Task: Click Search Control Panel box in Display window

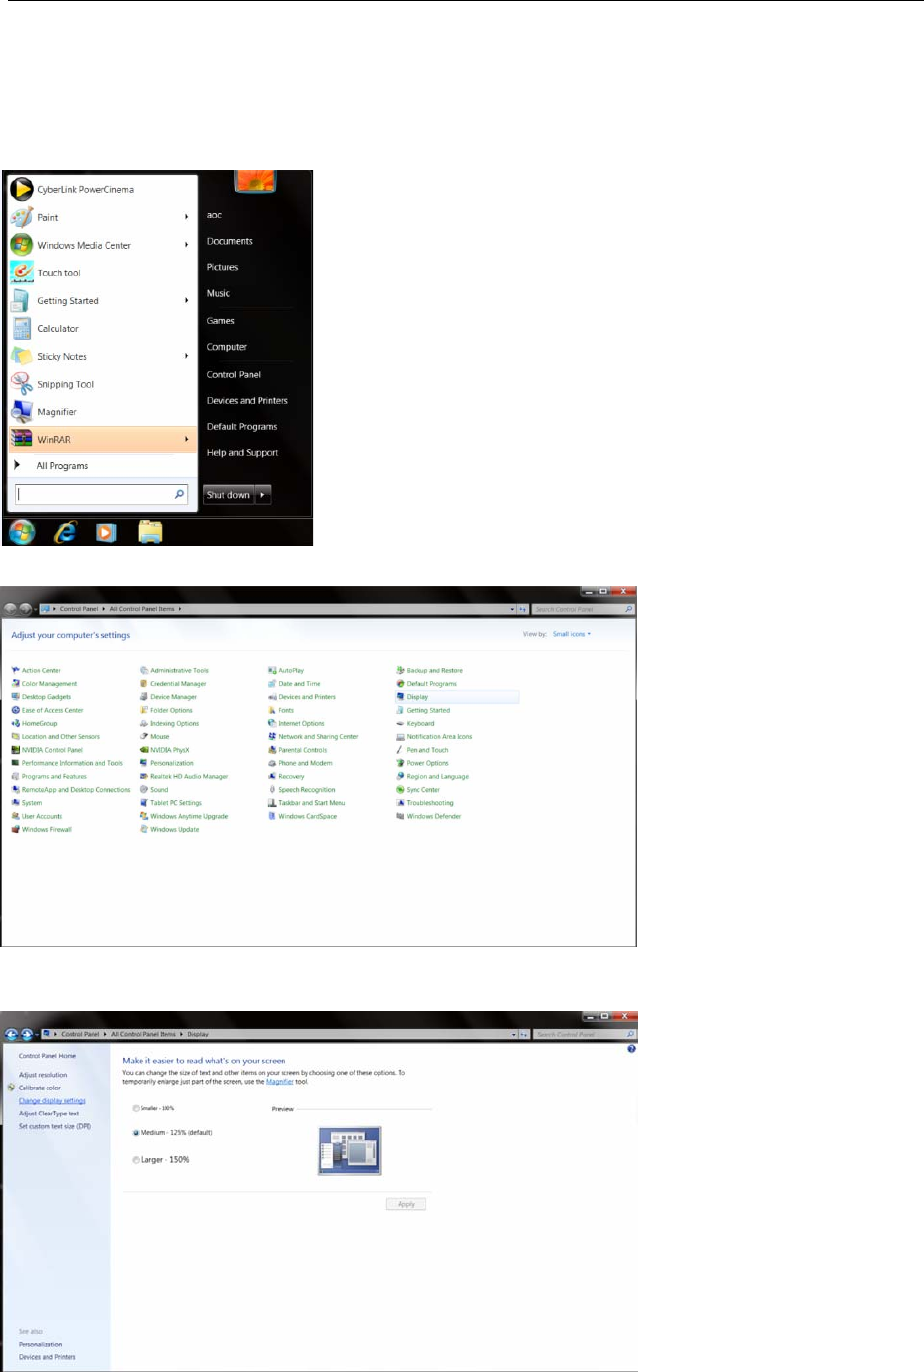Action: (583, 1034)
